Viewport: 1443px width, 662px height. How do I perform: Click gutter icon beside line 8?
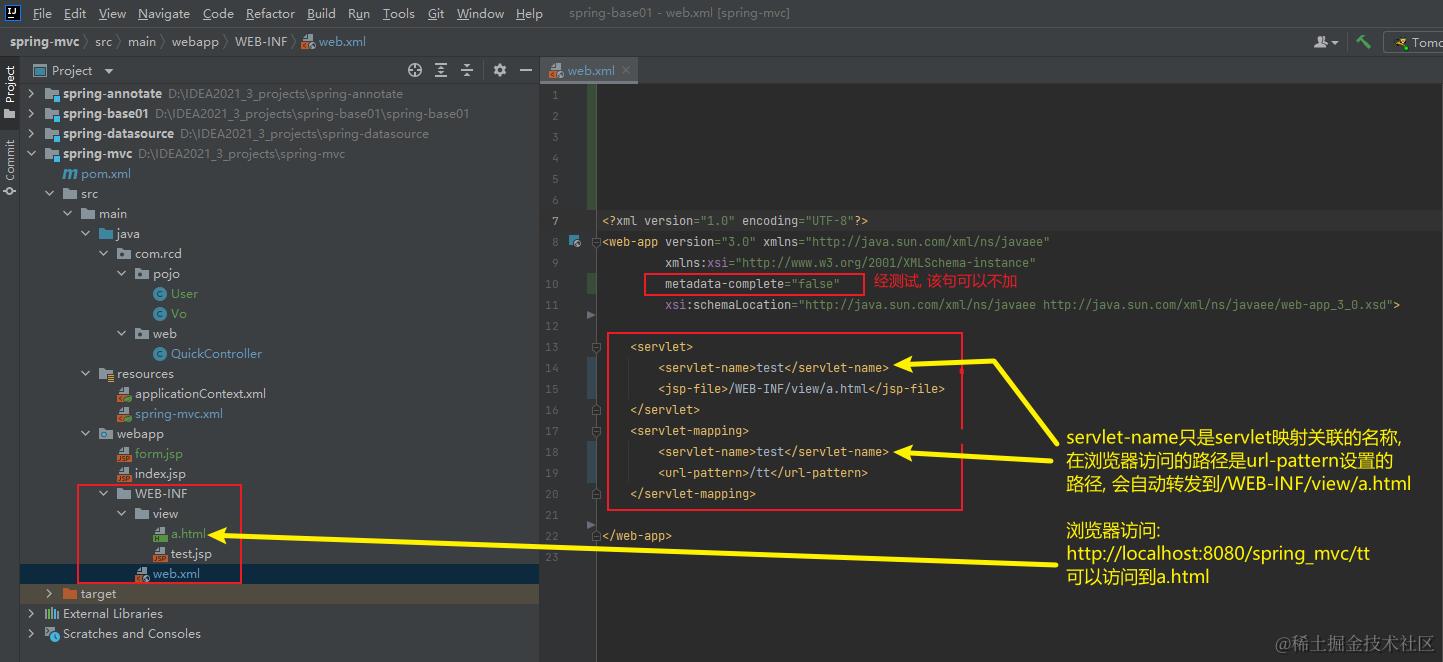(574, 241)
